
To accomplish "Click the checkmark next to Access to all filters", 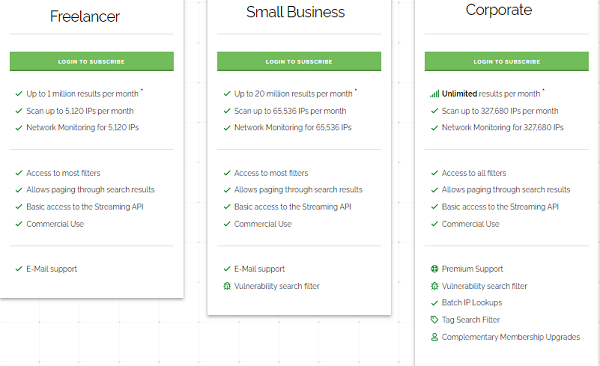I will click(434, 173).
